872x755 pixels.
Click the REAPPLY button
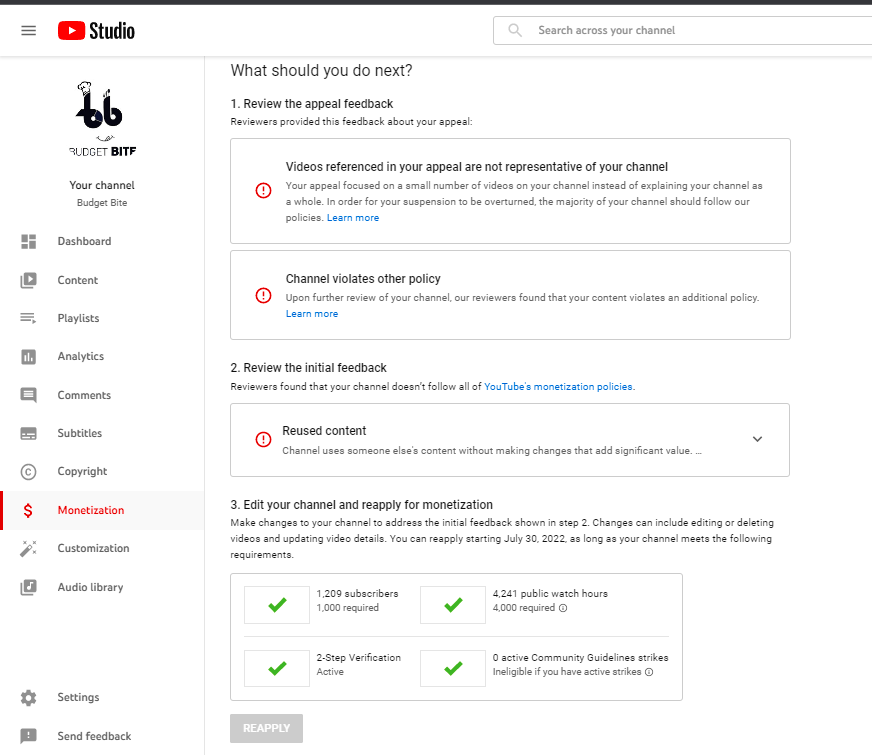pos(266,728)
